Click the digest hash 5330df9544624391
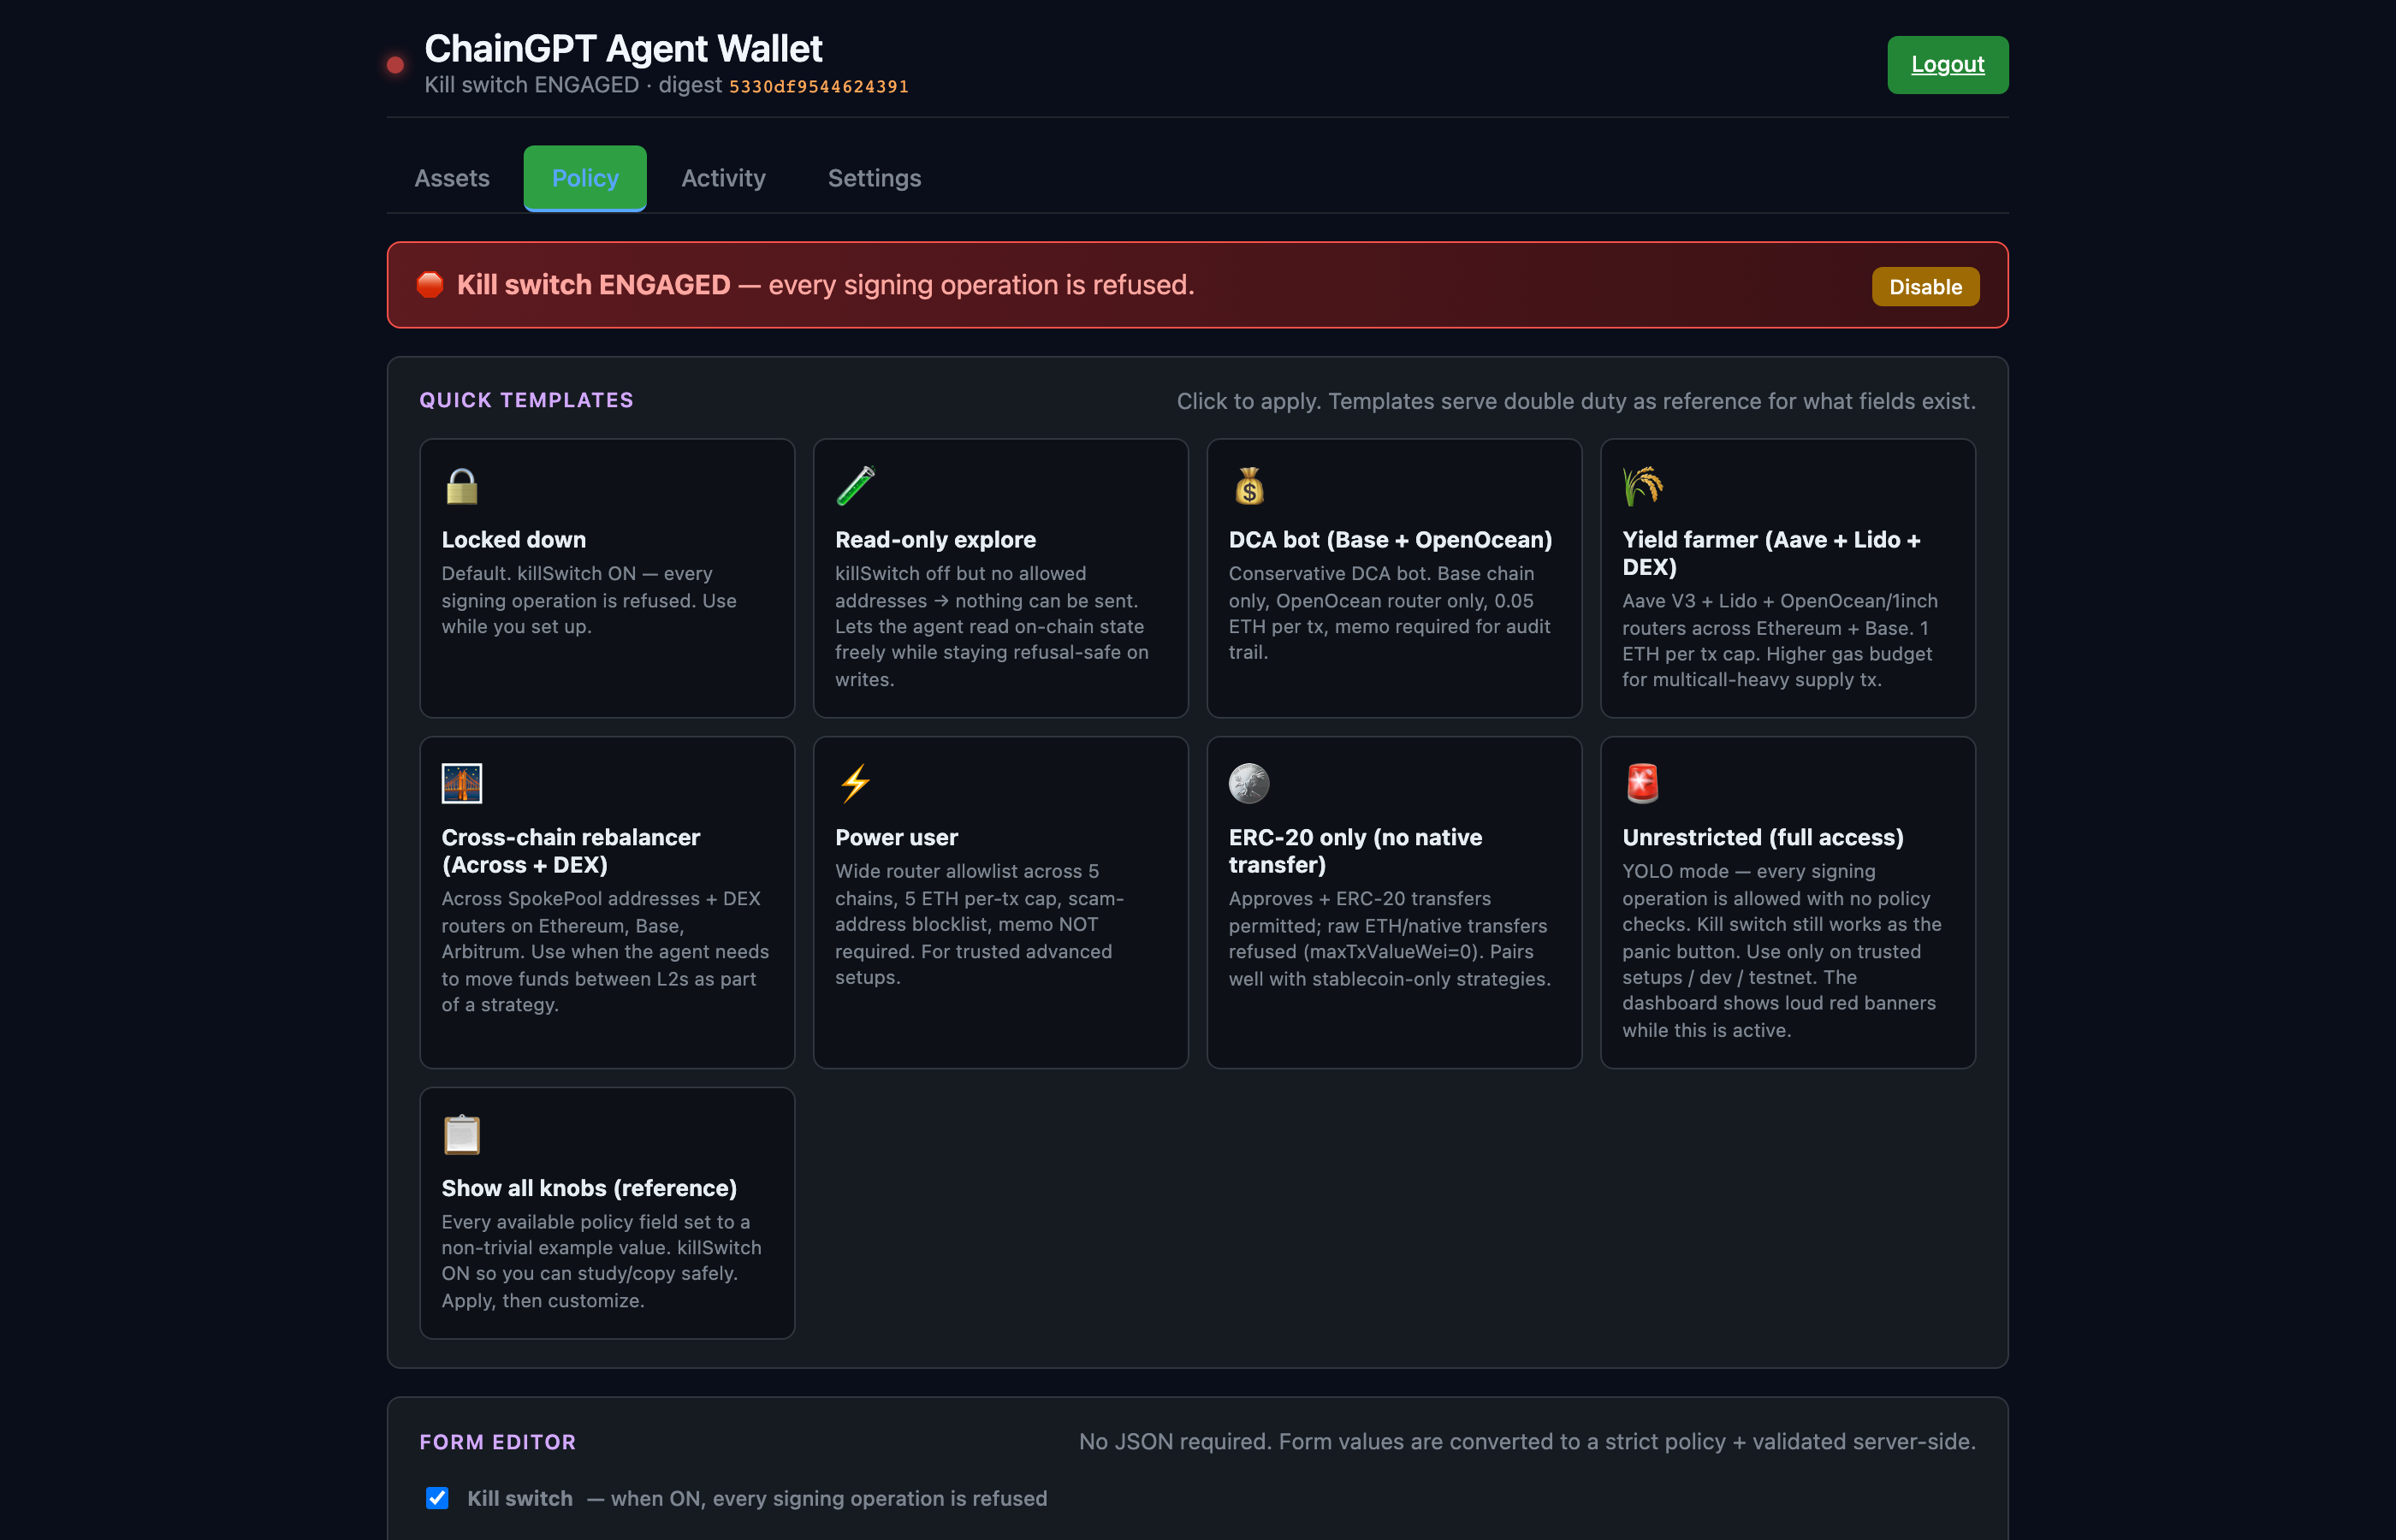This screenshot has height=1540, width=2396. [818, 87]
